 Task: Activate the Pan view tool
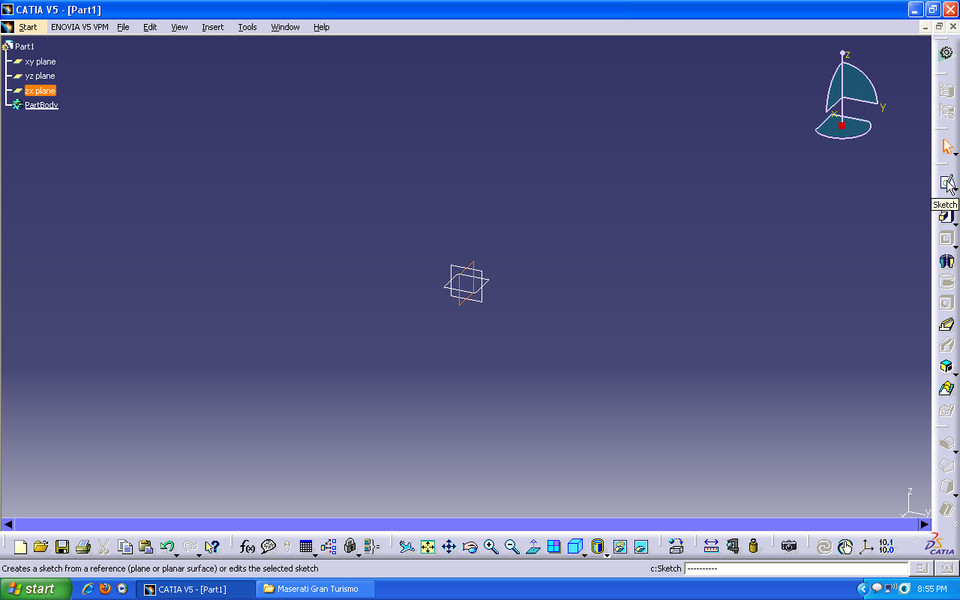(449, 547)
